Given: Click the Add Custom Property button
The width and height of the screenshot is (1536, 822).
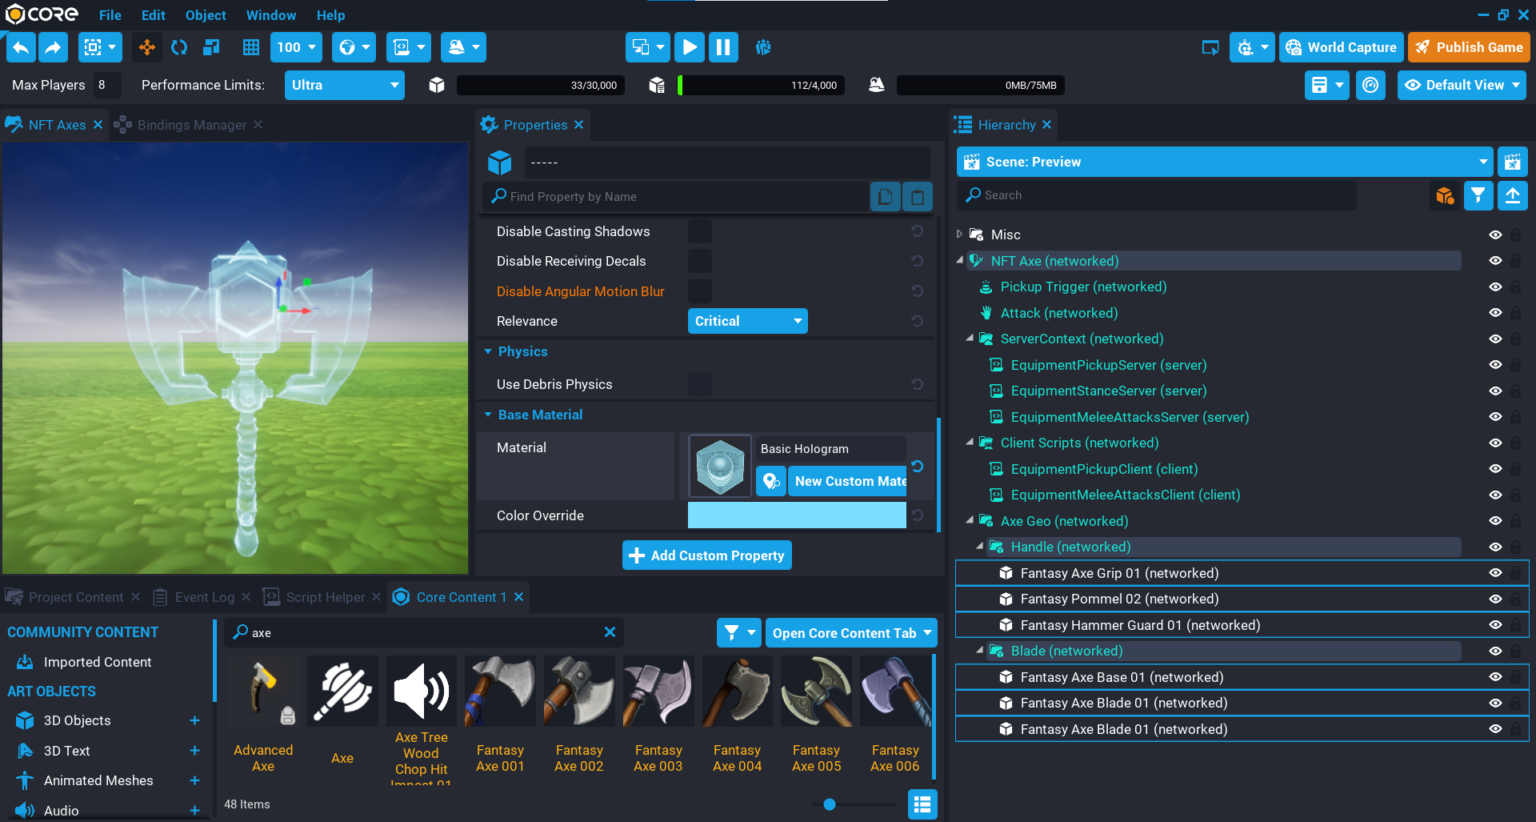Looking at the screenshot, I should click(707, 555).
